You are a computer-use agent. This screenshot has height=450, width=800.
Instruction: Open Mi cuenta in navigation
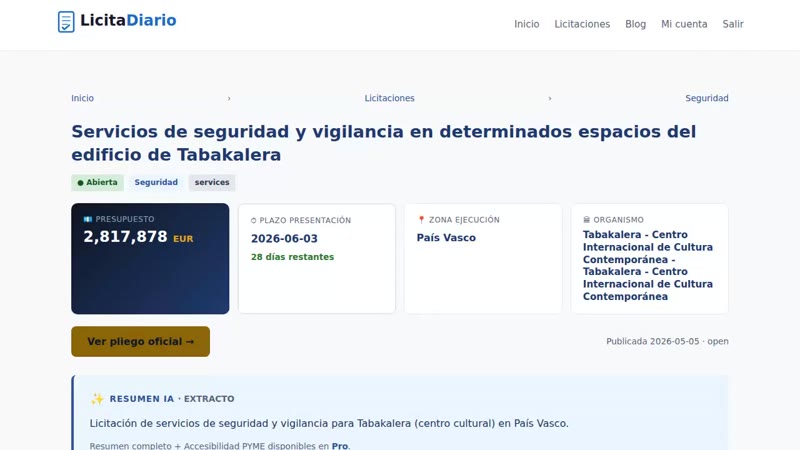point(684,24)
